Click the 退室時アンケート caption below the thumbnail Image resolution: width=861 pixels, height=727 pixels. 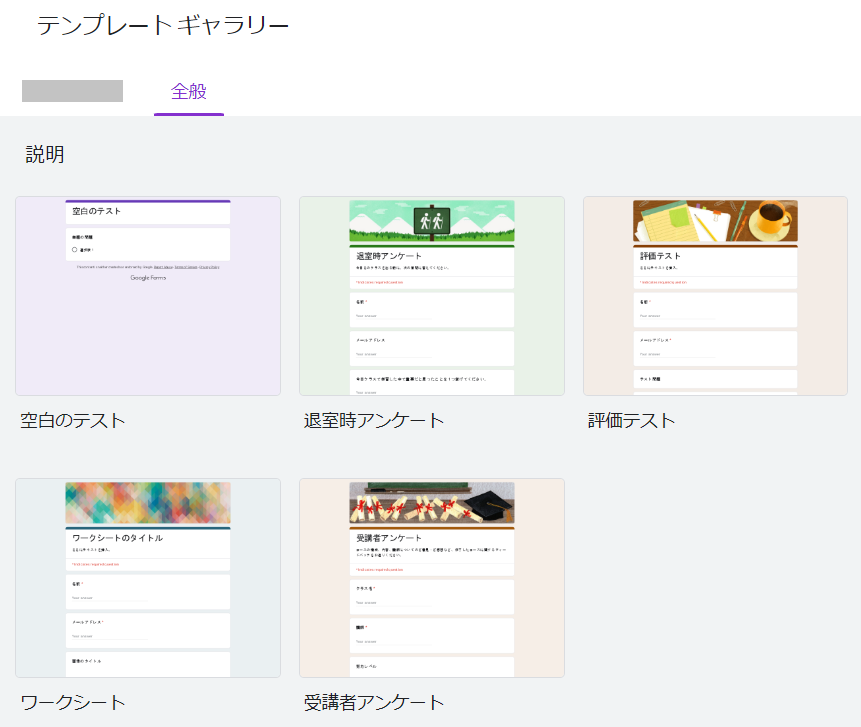point(373,420)
